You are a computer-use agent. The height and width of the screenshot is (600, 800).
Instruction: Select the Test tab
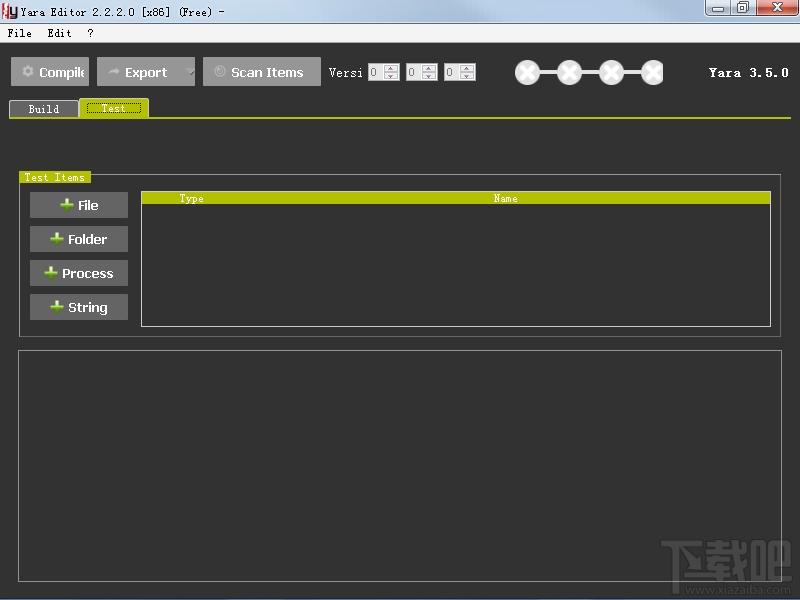pyautogui.click(x=114, y=108)
